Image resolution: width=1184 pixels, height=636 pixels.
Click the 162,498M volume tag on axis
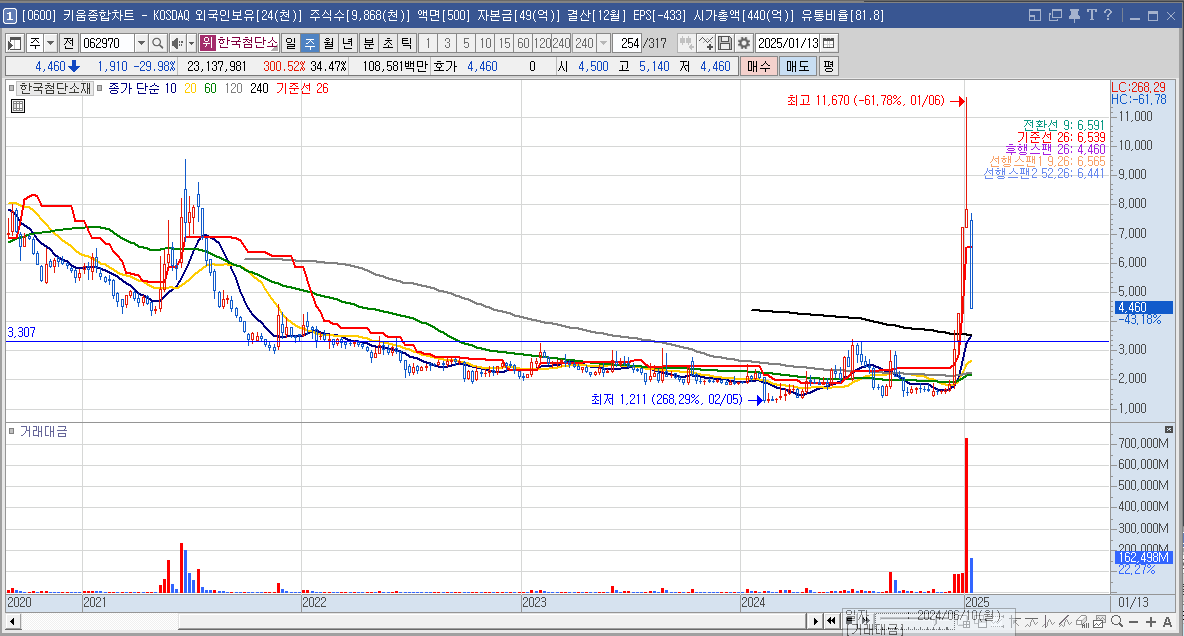[x=1143, y=557]
